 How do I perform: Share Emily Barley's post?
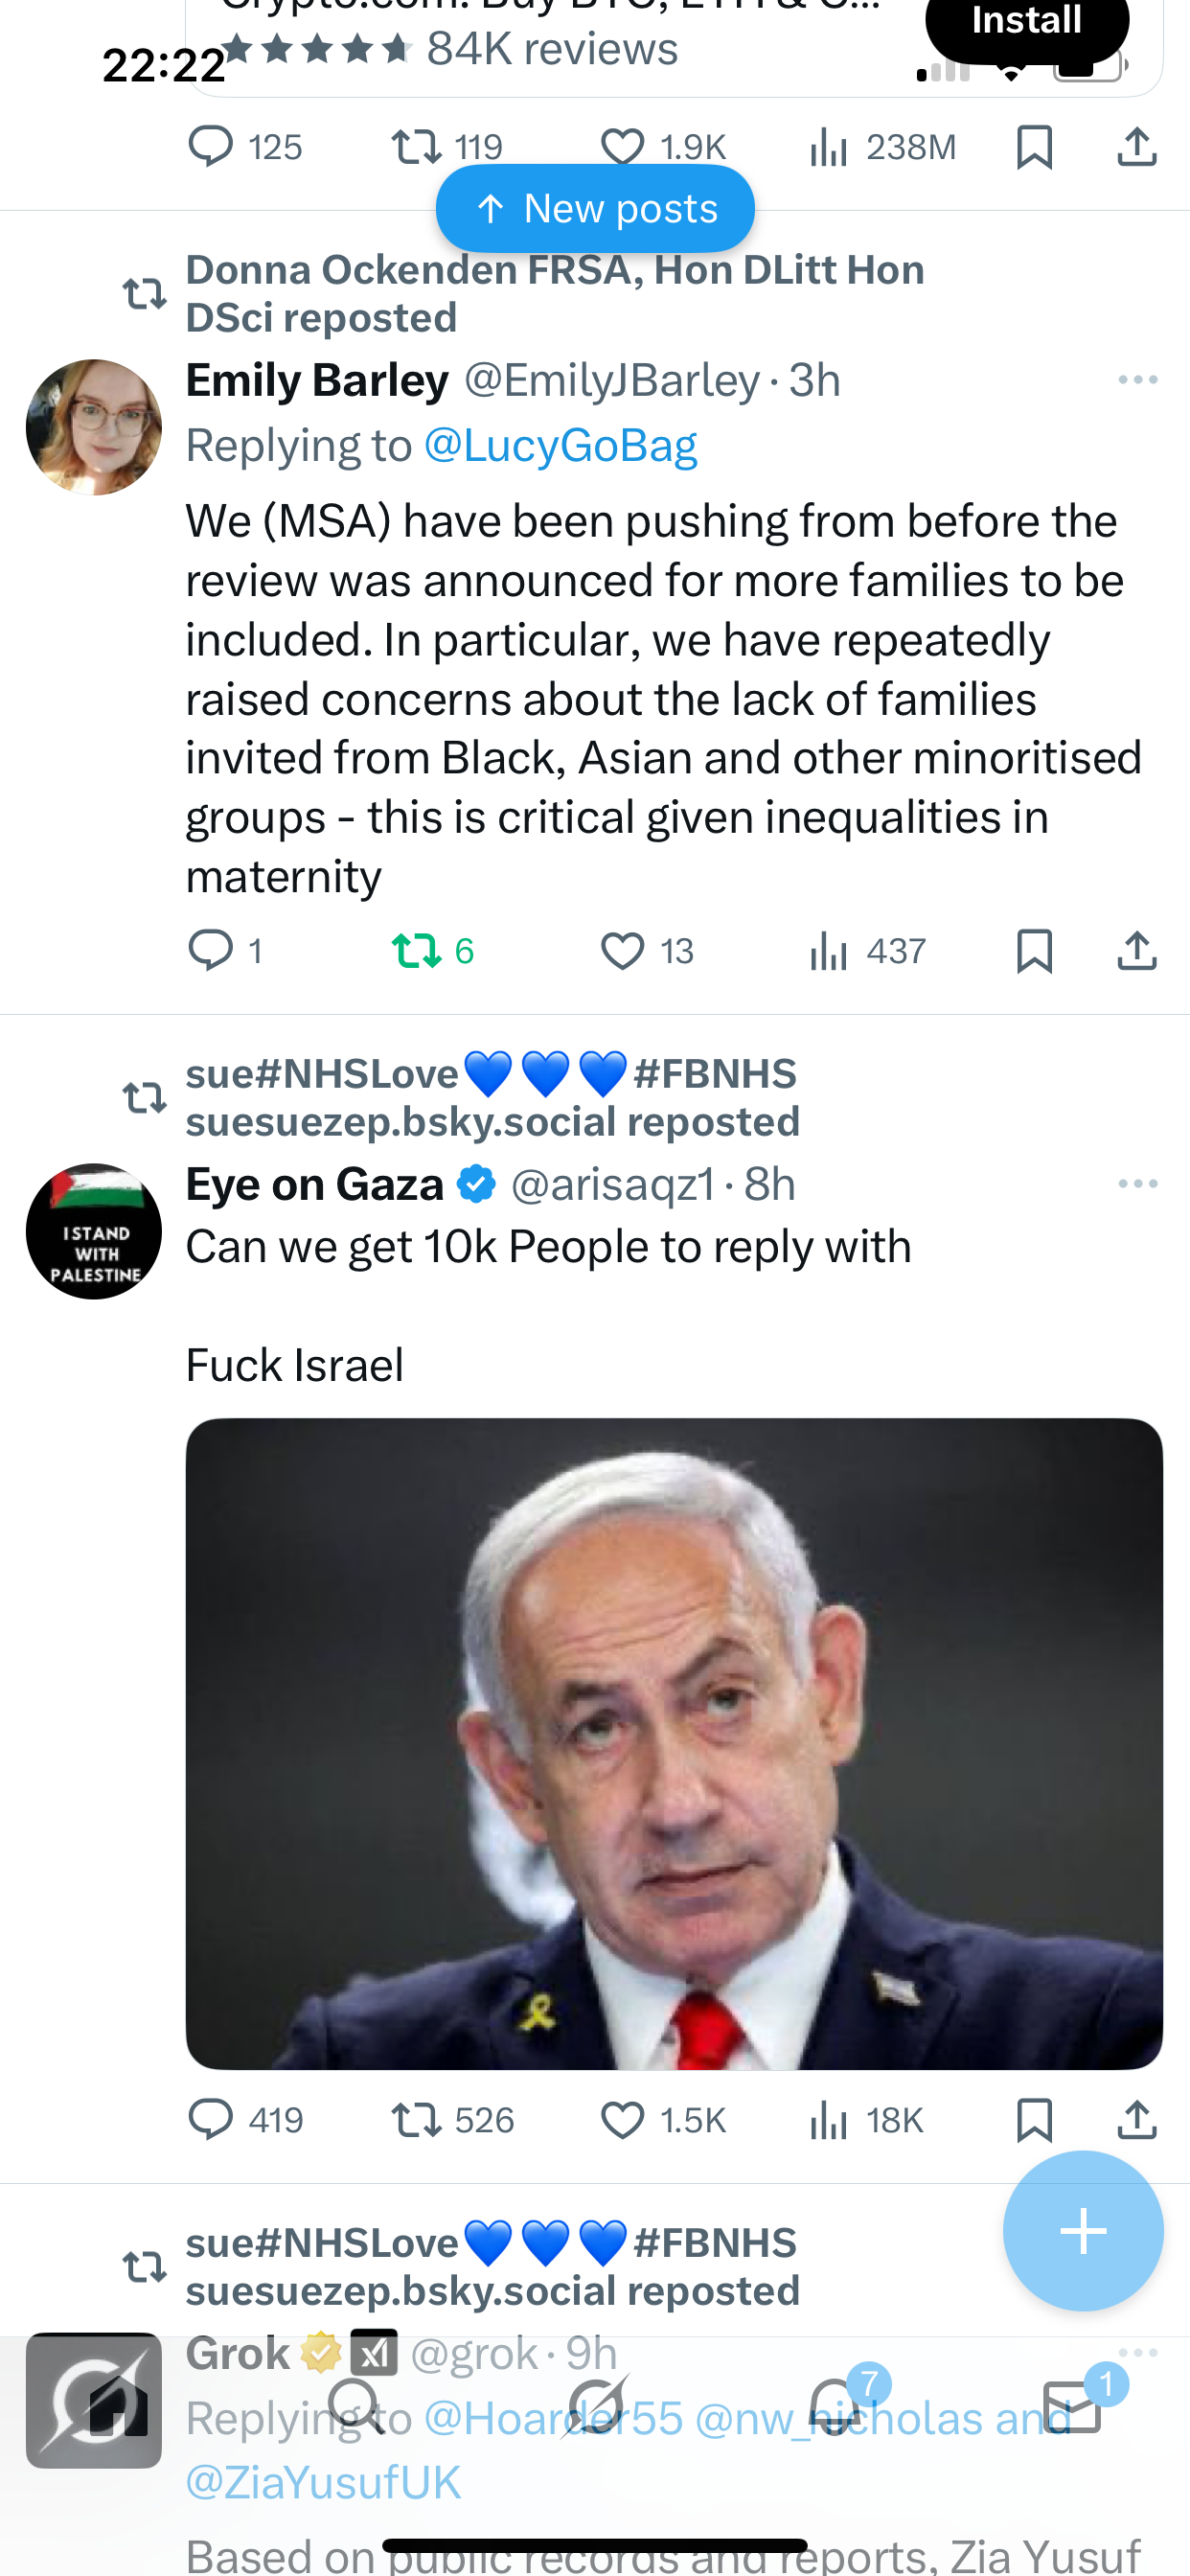click(1136, 950)
